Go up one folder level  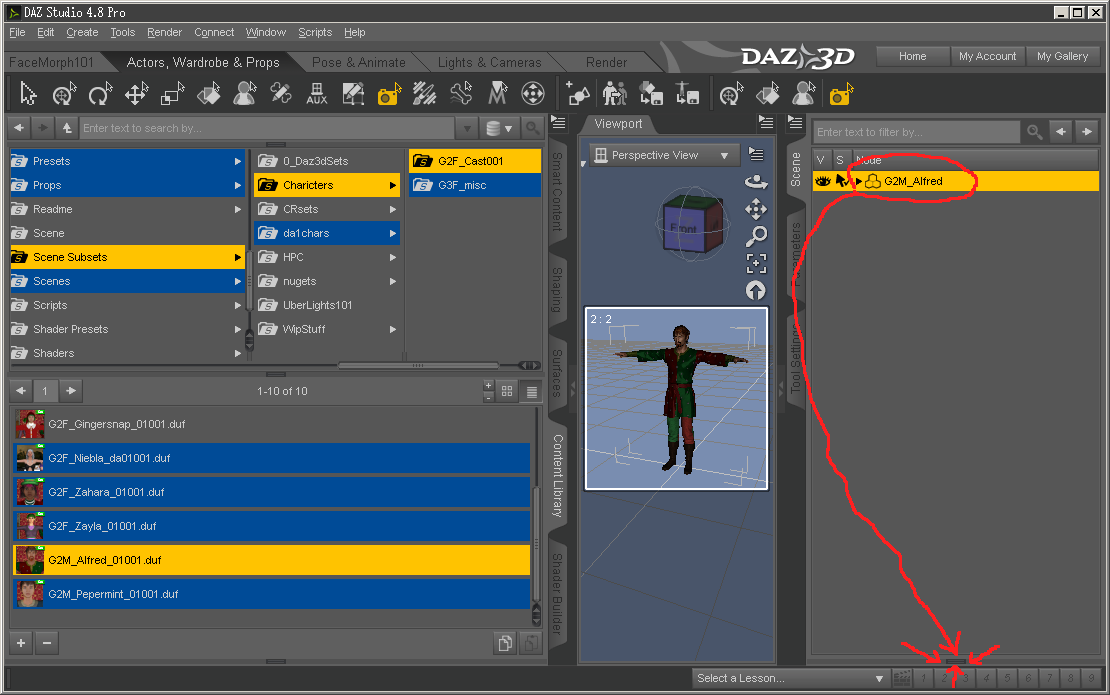pyautogui.click(x=67, y=128)
